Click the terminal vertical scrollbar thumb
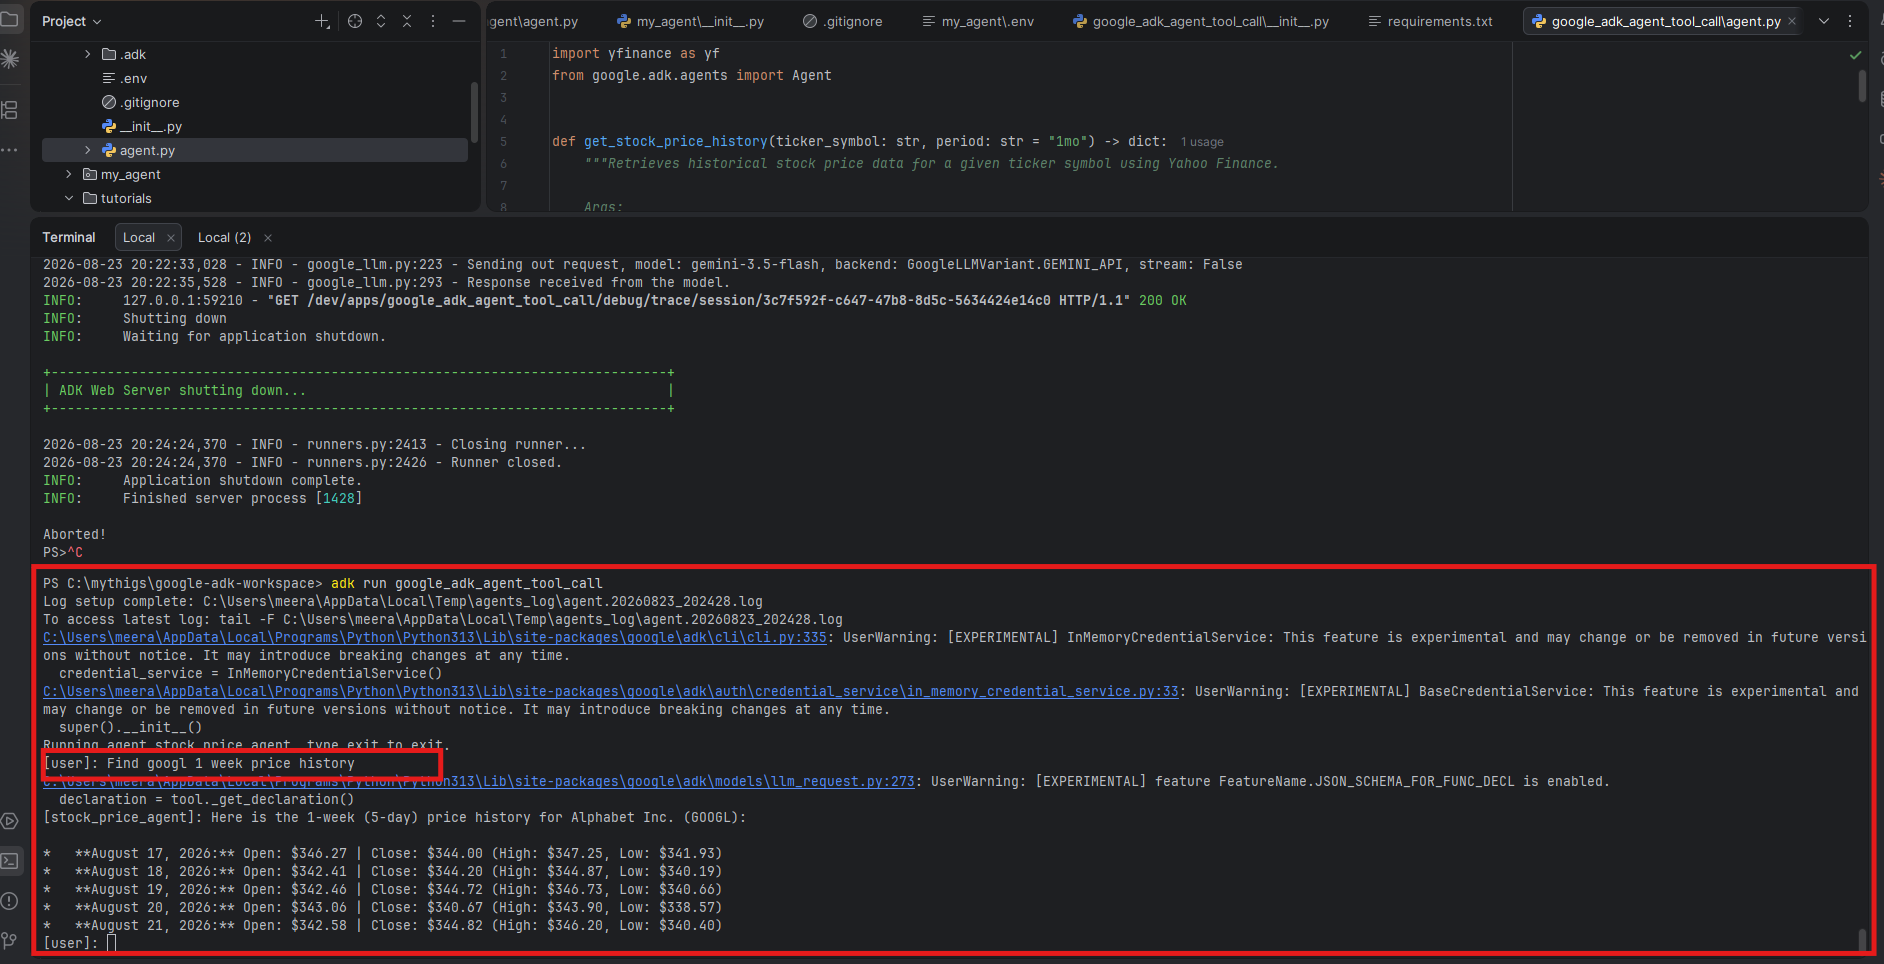 tap(1862, 940)
